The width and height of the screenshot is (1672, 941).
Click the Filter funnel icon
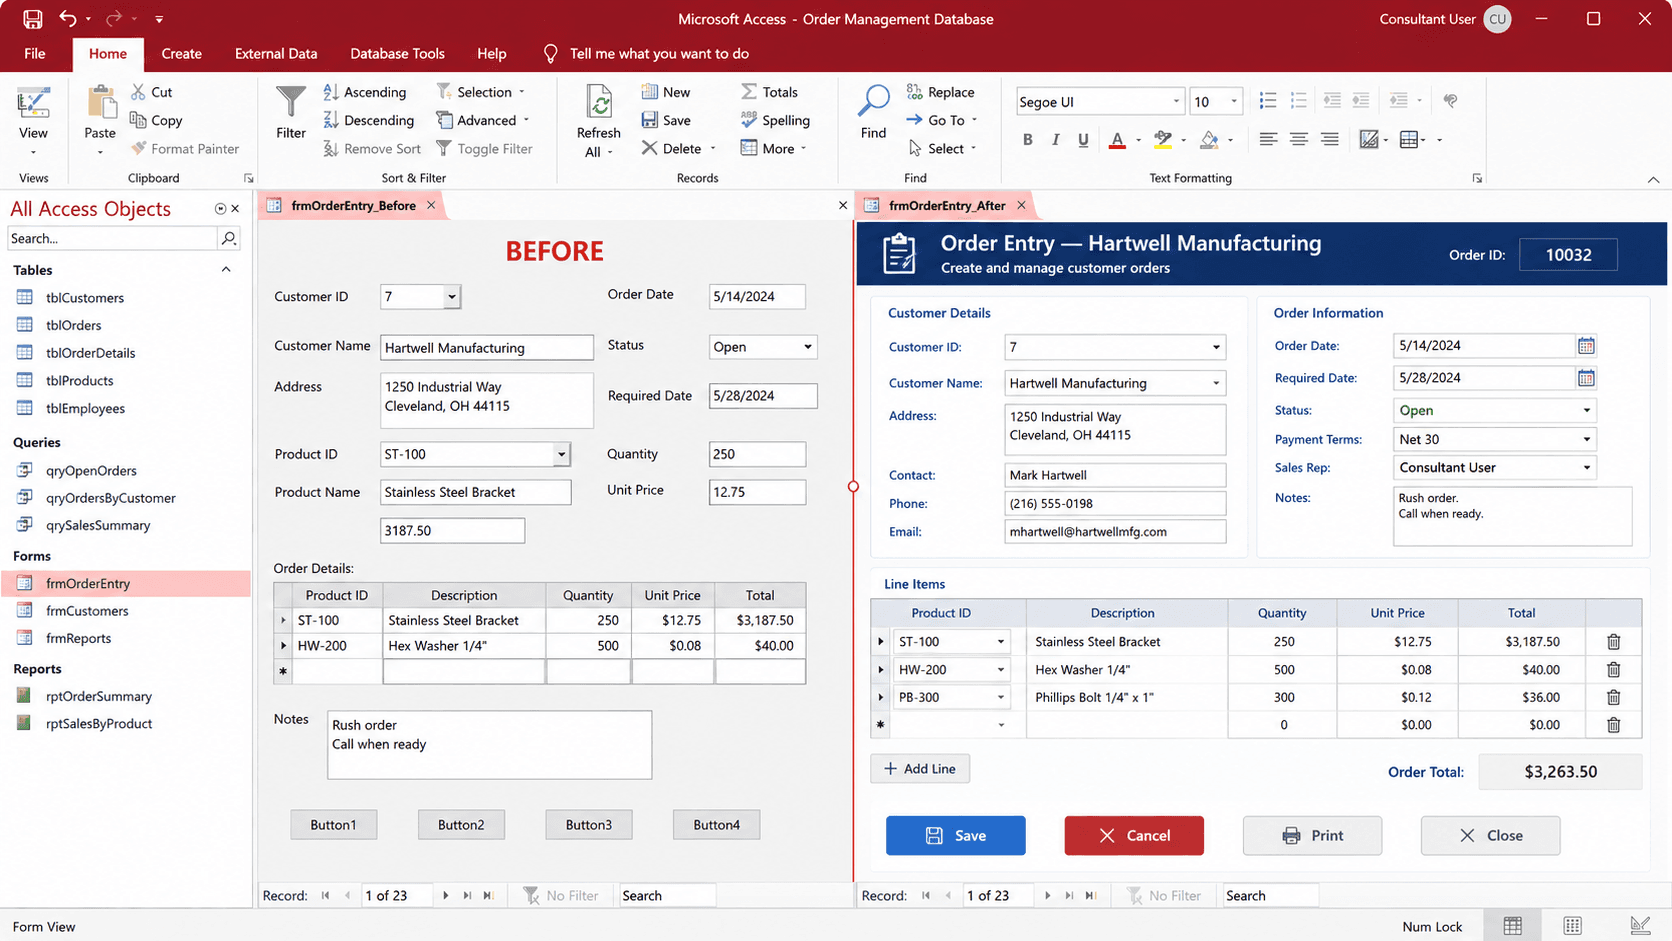(291, 102)
